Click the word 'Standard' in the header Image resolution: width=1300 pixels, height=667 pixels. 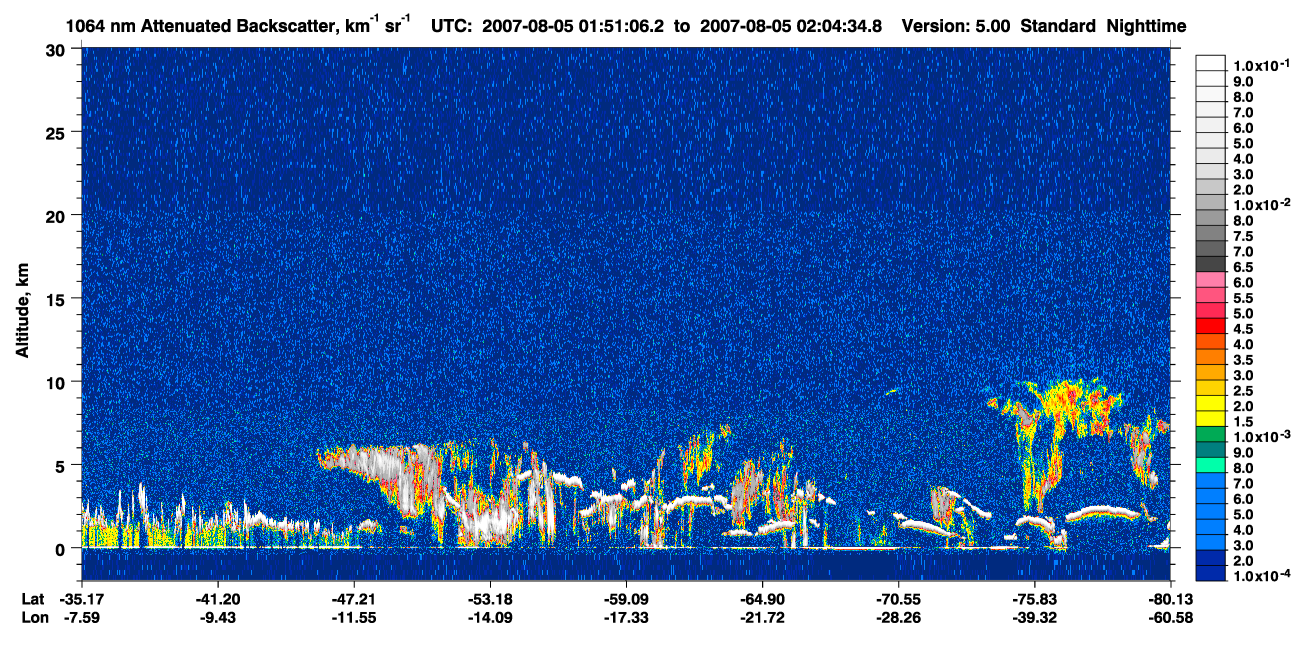[1060, 26]
